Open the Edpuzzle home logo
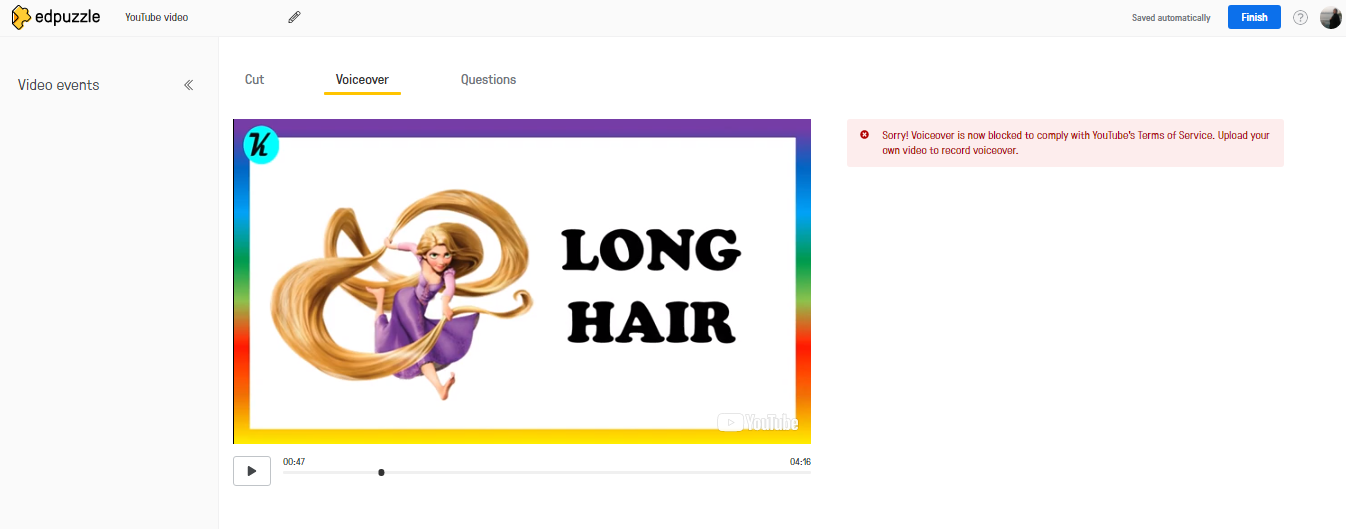The width and height of the screenshot is (1346, 529). [56, 17]
